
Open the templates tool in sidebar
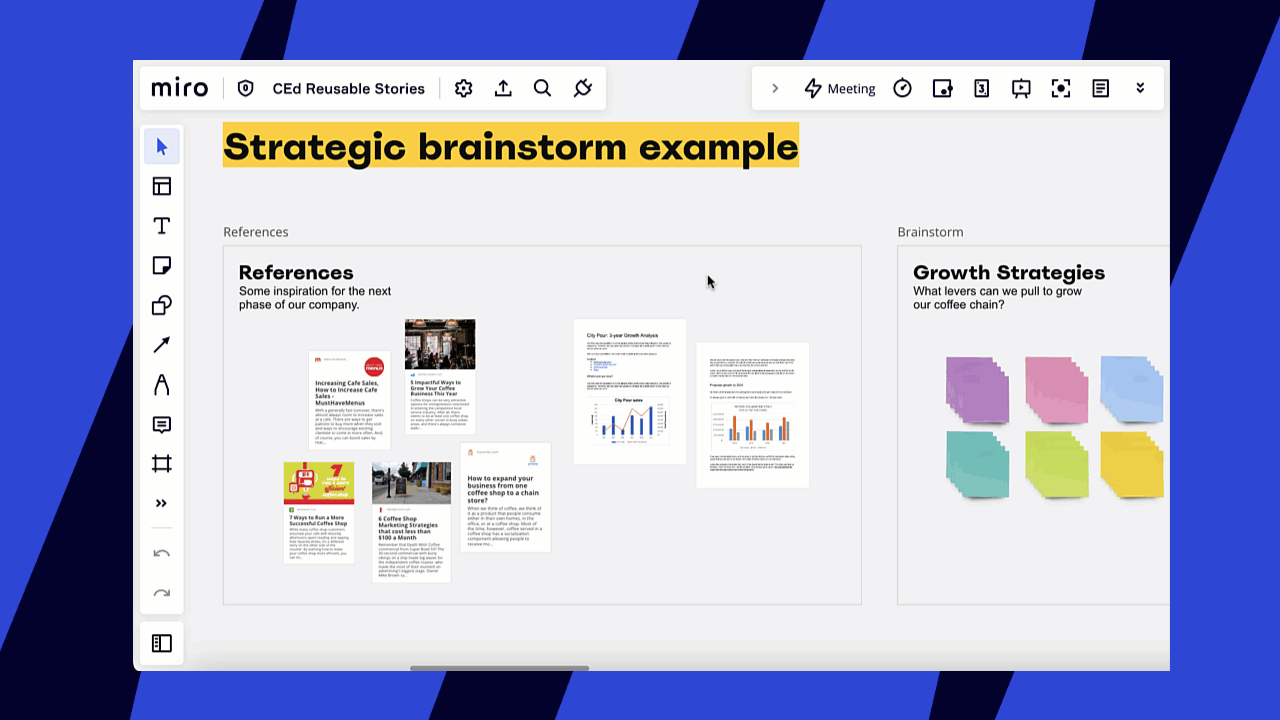coord(162,187)
